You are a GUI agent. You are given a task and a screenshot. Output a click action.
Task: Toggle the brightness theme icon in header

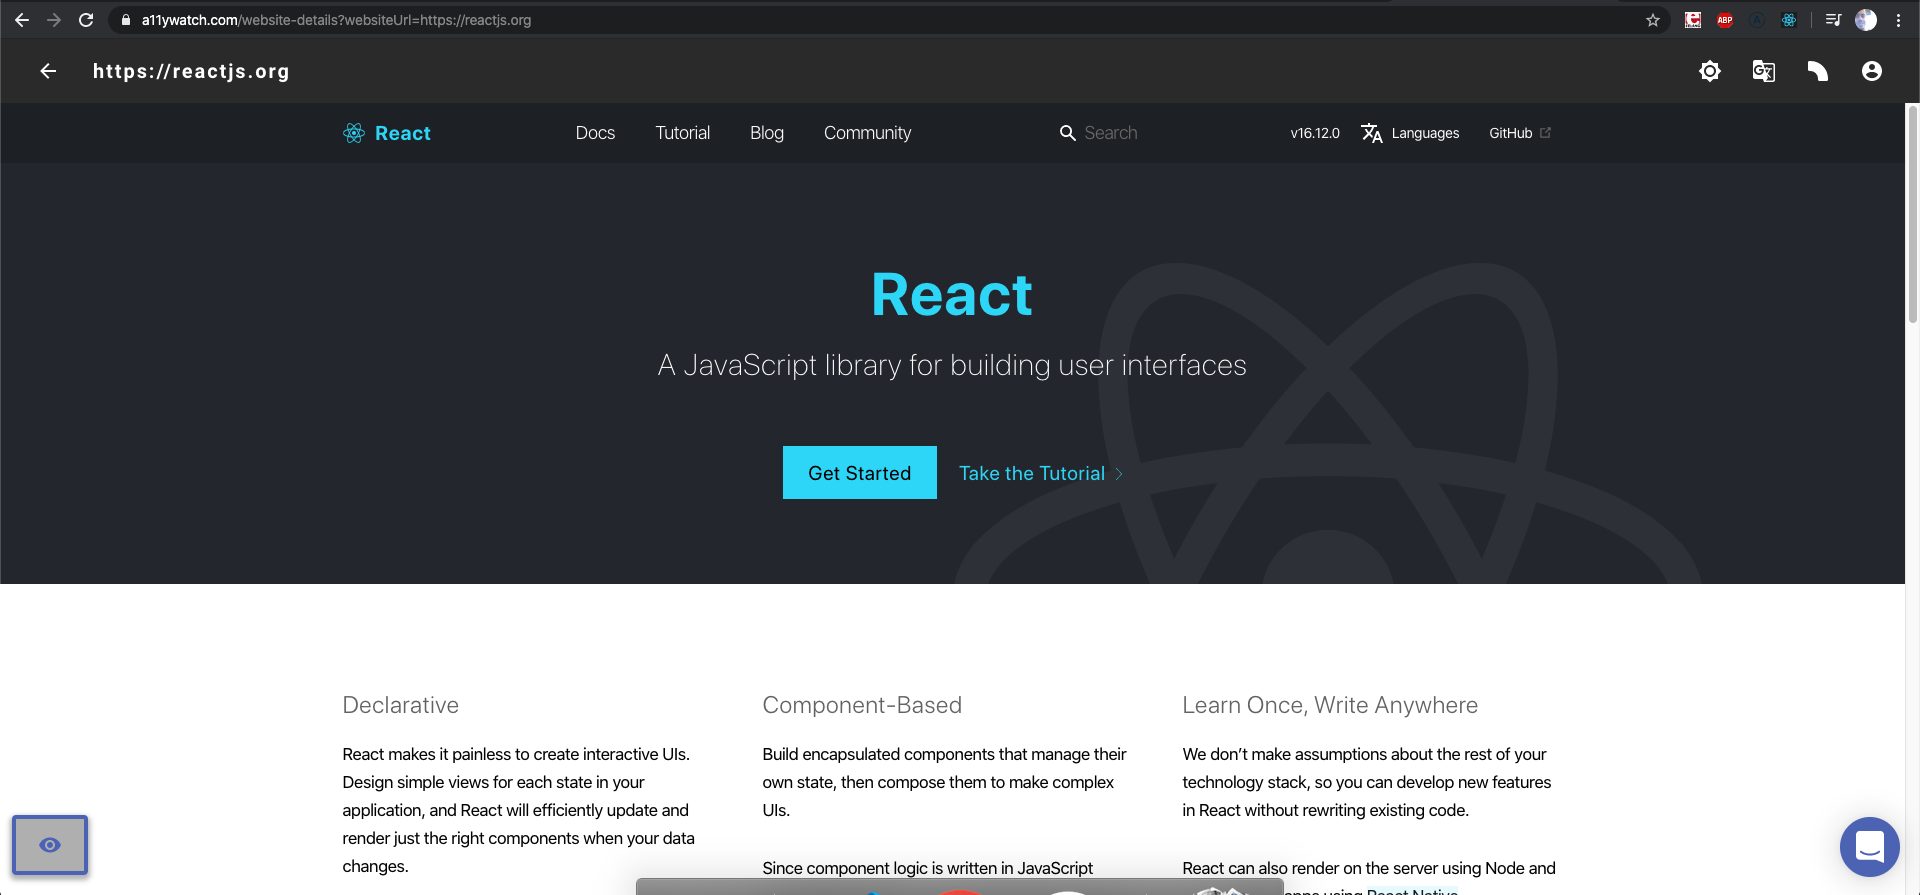[1710, 71]
